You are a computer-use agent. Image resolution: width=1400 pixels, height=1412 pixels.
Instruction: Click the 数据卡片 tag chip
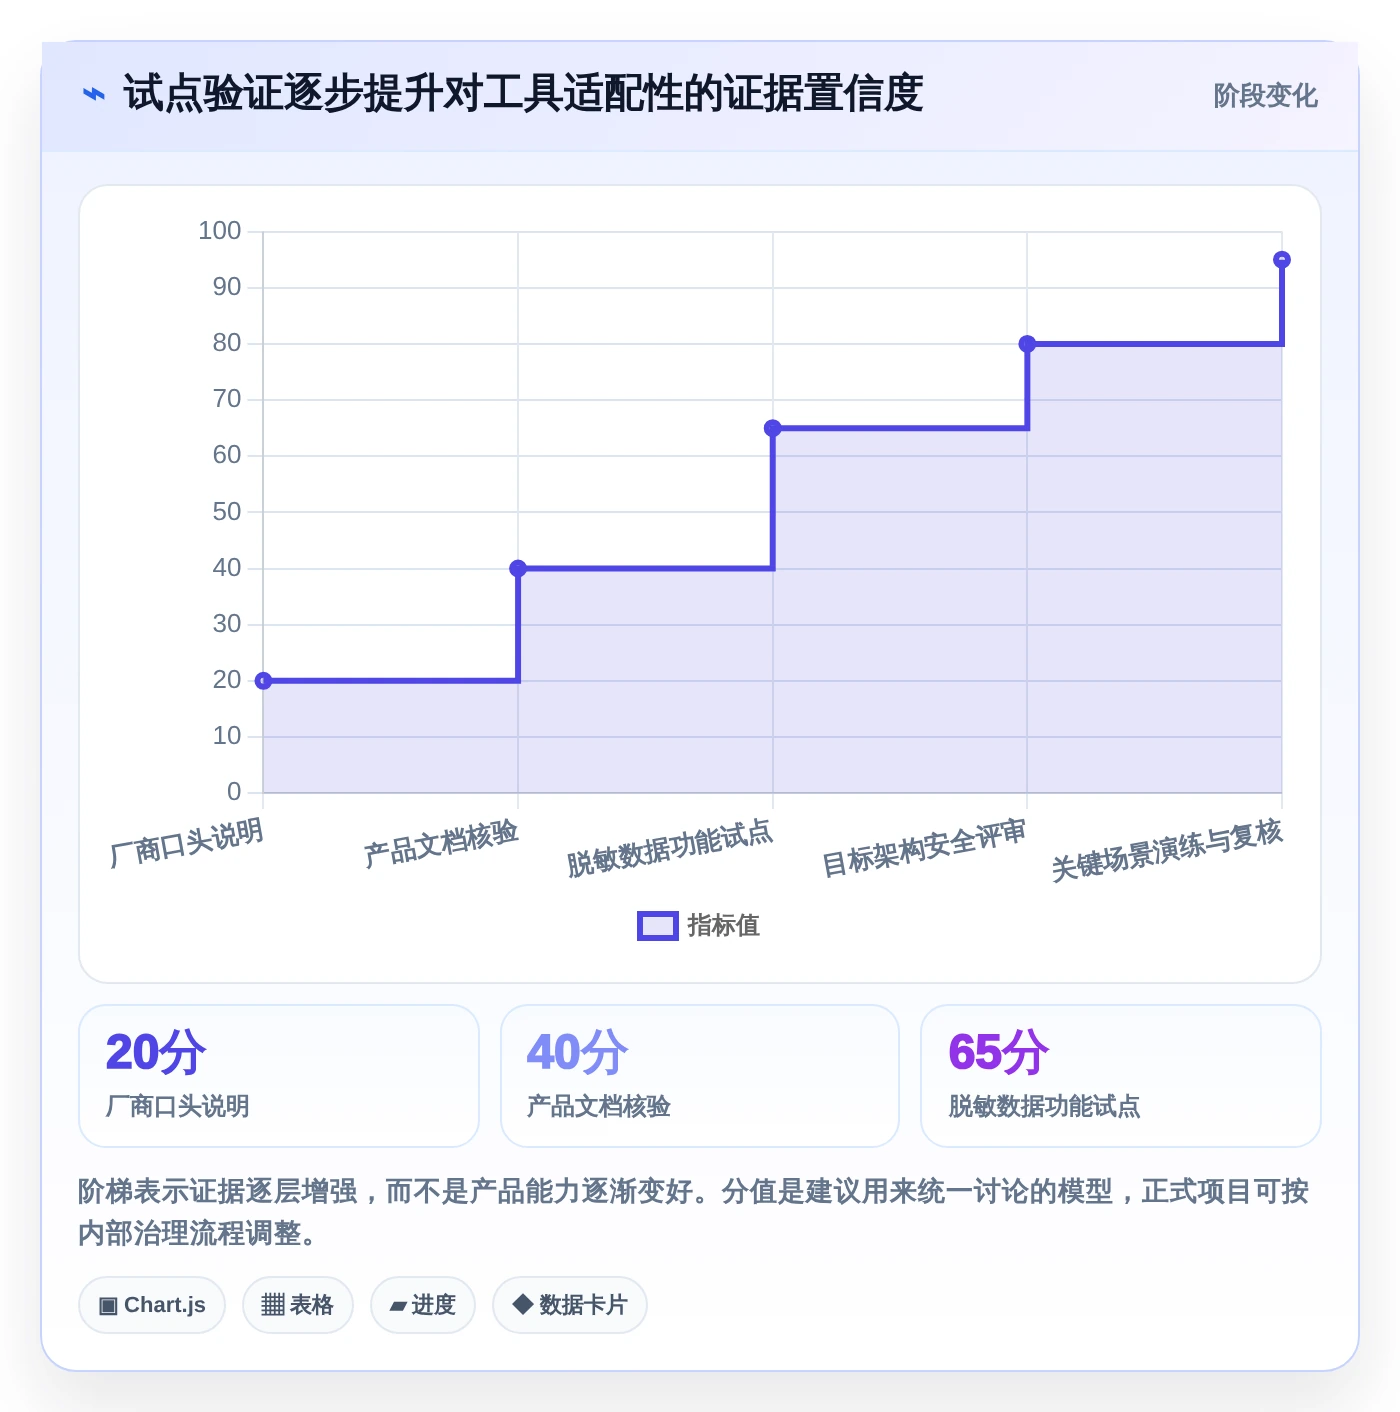coord(570,1305)
